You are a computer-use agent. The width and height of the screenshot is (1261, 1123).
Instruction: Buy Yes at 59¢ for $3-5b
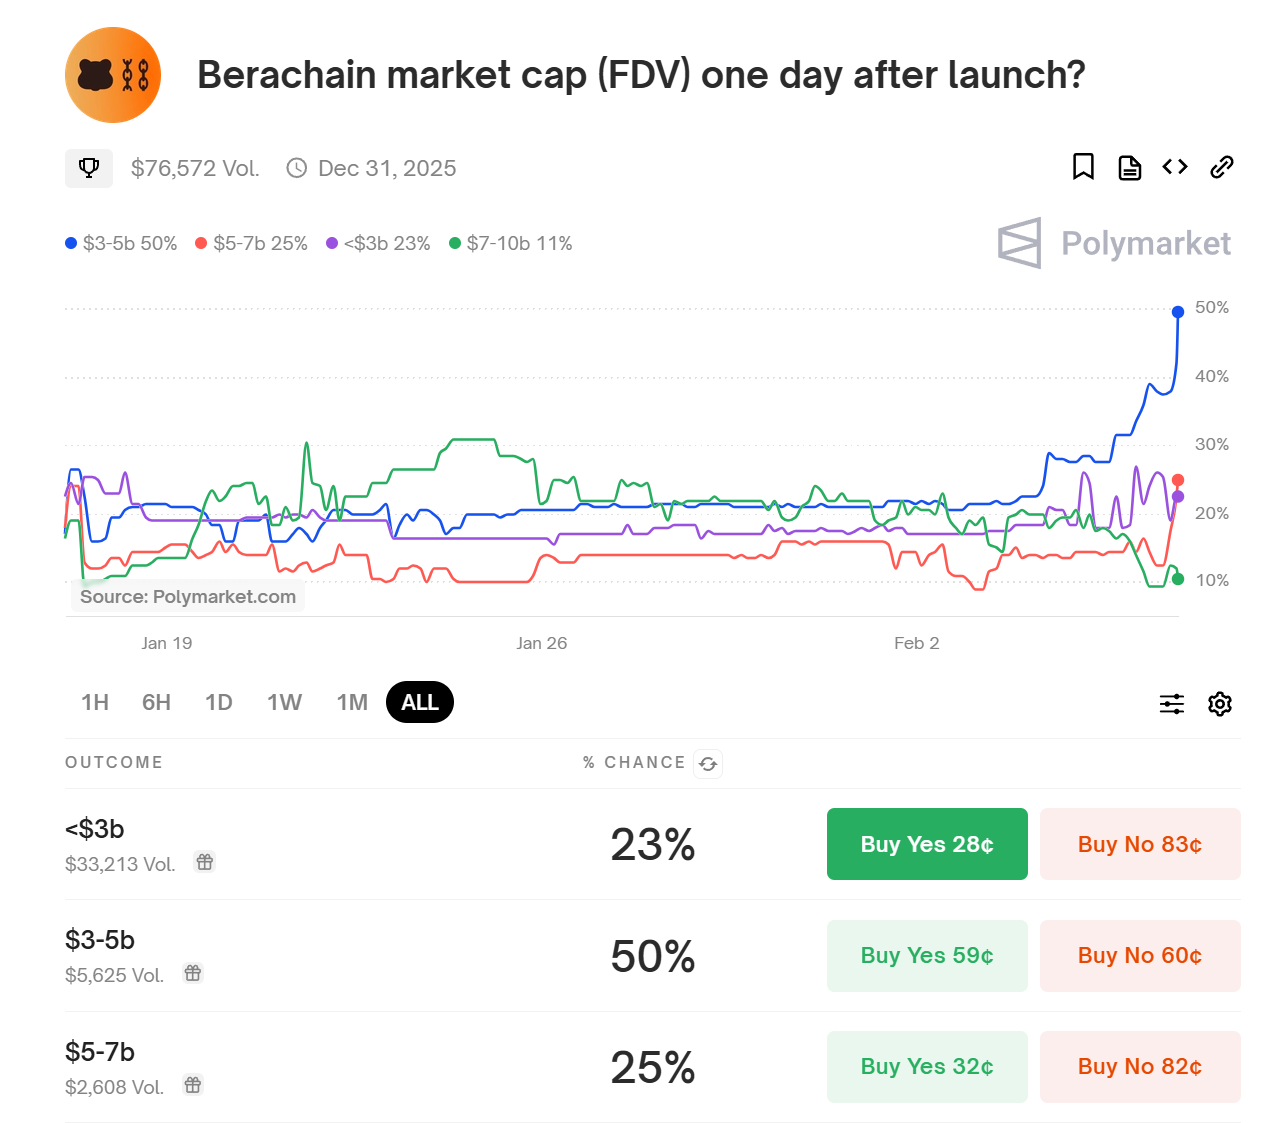coord(927,955)
